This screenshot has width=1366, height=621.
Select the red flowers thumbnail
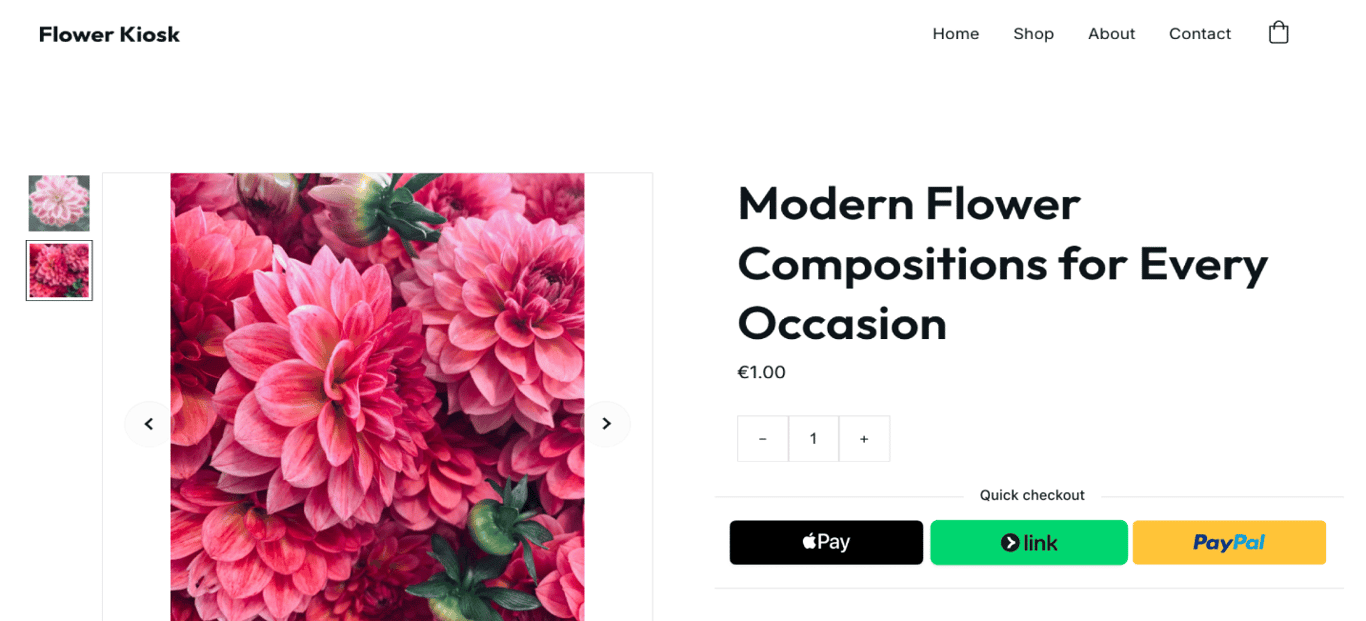pos(58,270)
